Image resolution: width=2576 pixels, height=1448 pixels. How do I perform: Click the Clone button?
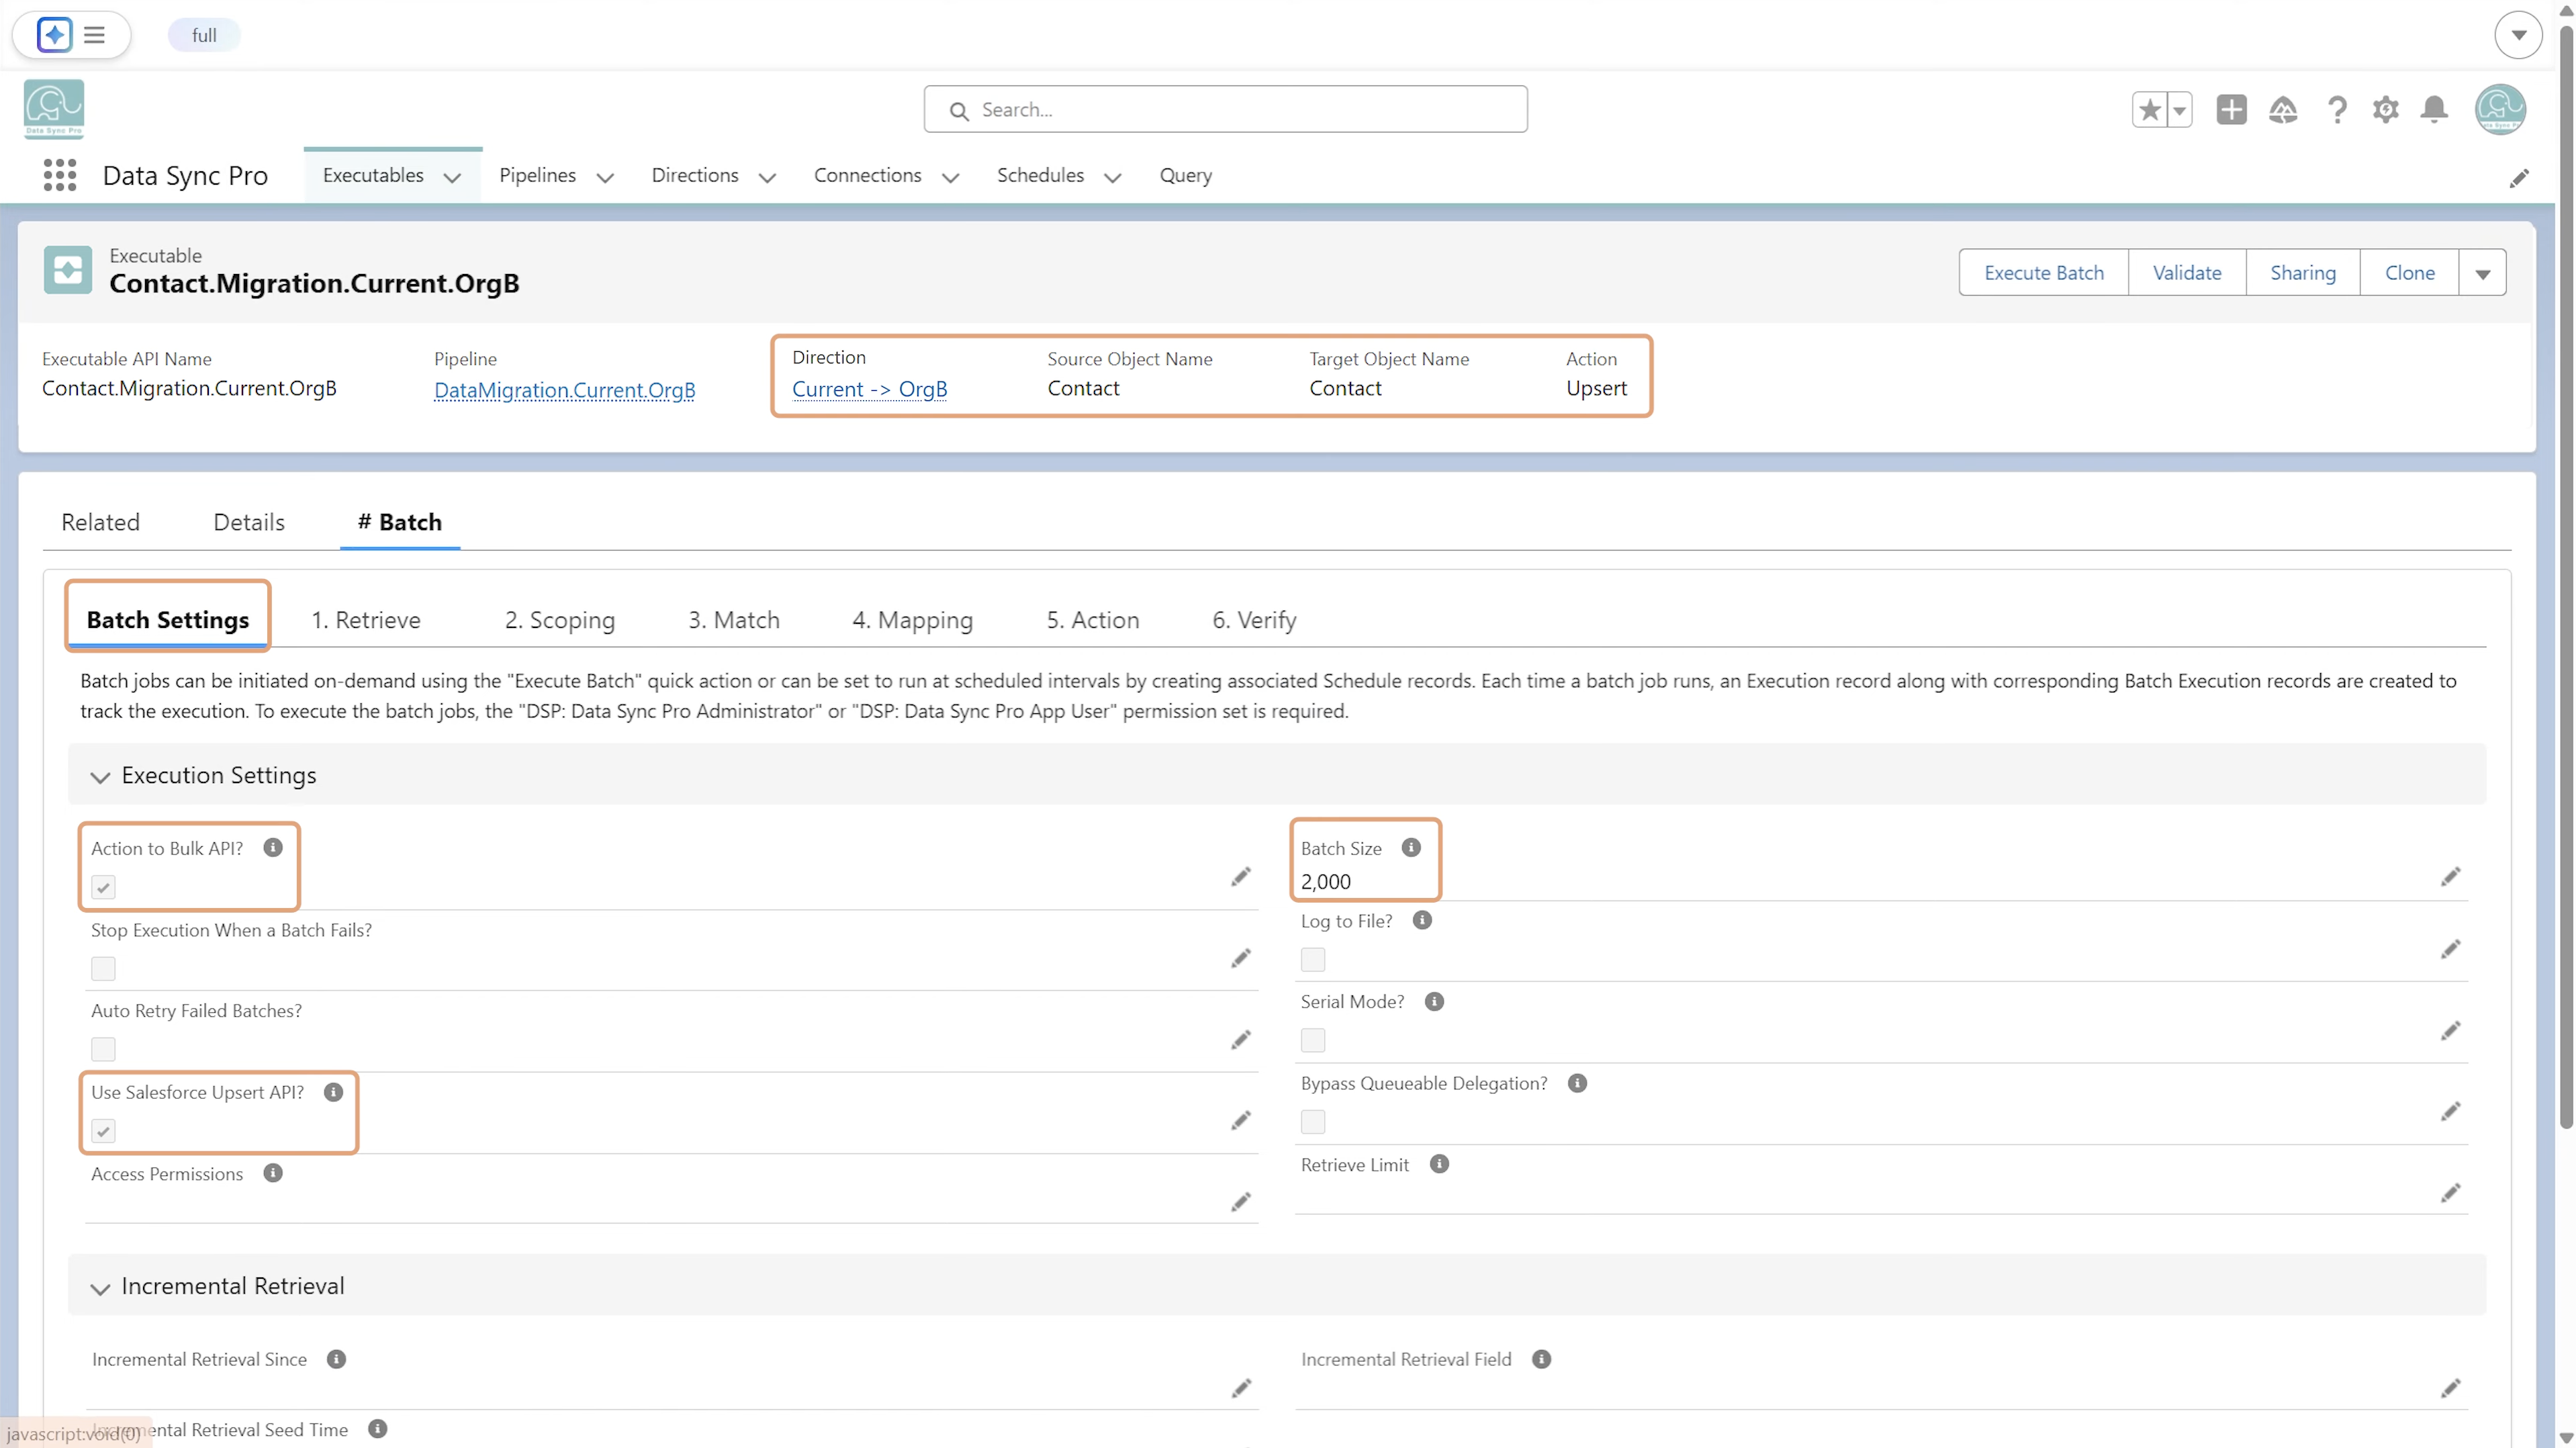click(2409, 273)
